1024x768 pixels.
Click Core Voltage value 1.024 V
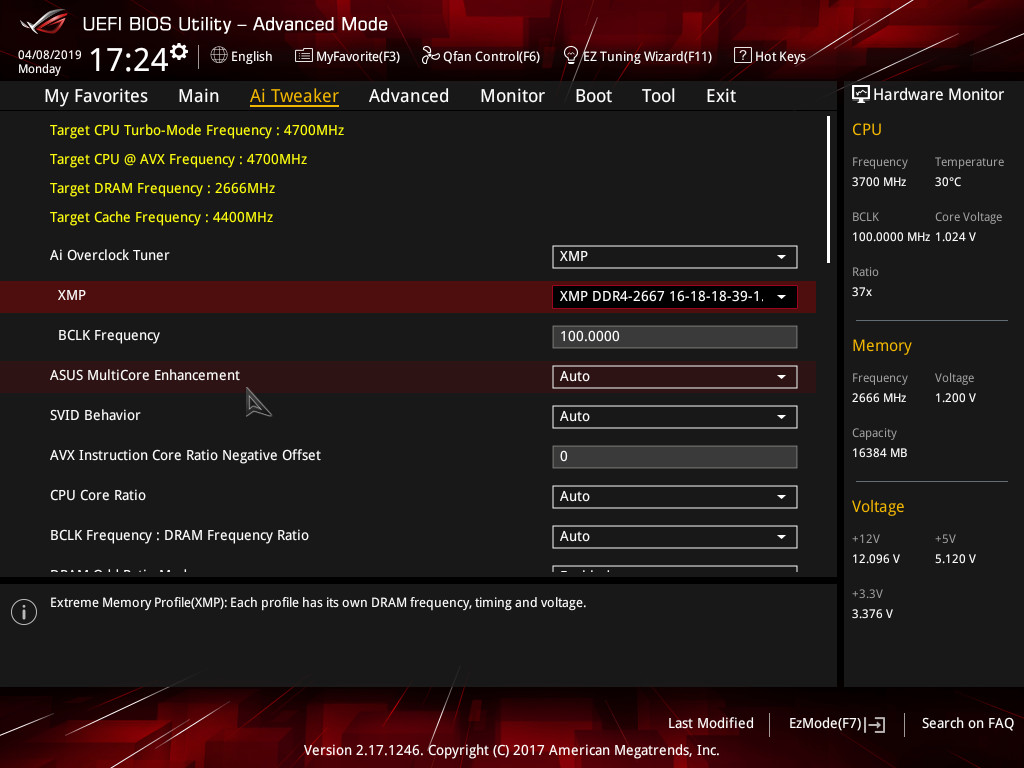pos(955,236)
